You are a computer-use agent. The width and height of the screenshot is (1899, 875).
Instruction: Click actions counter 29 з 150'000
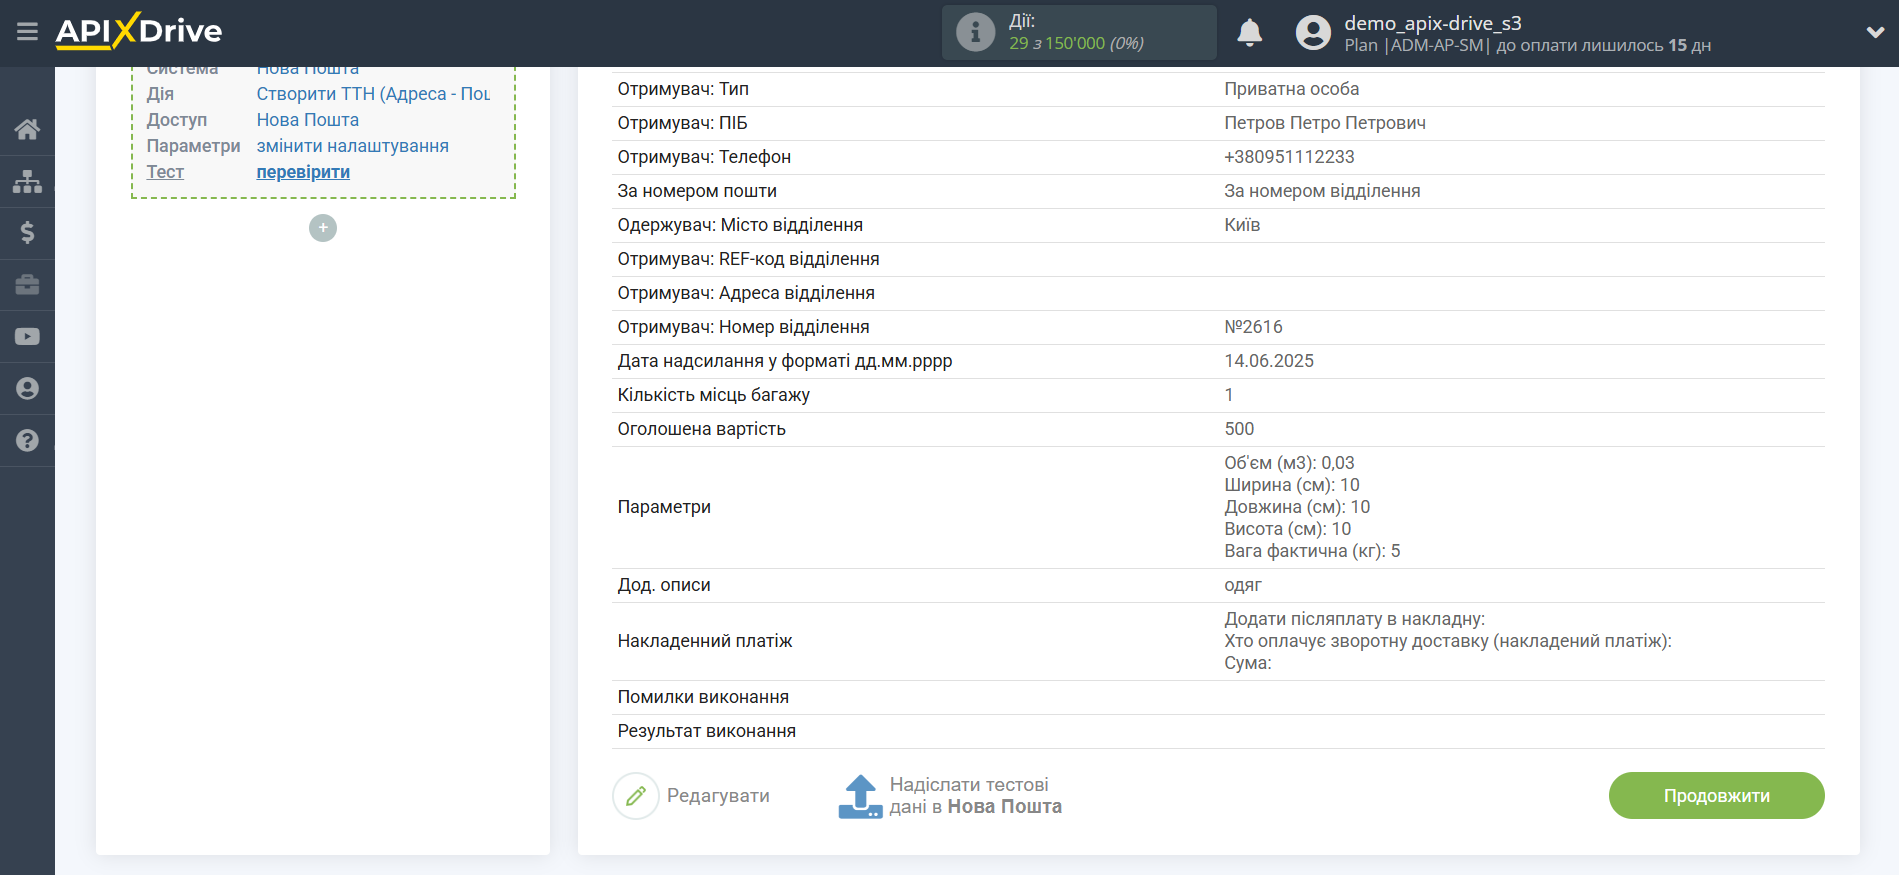(1075, 44)
